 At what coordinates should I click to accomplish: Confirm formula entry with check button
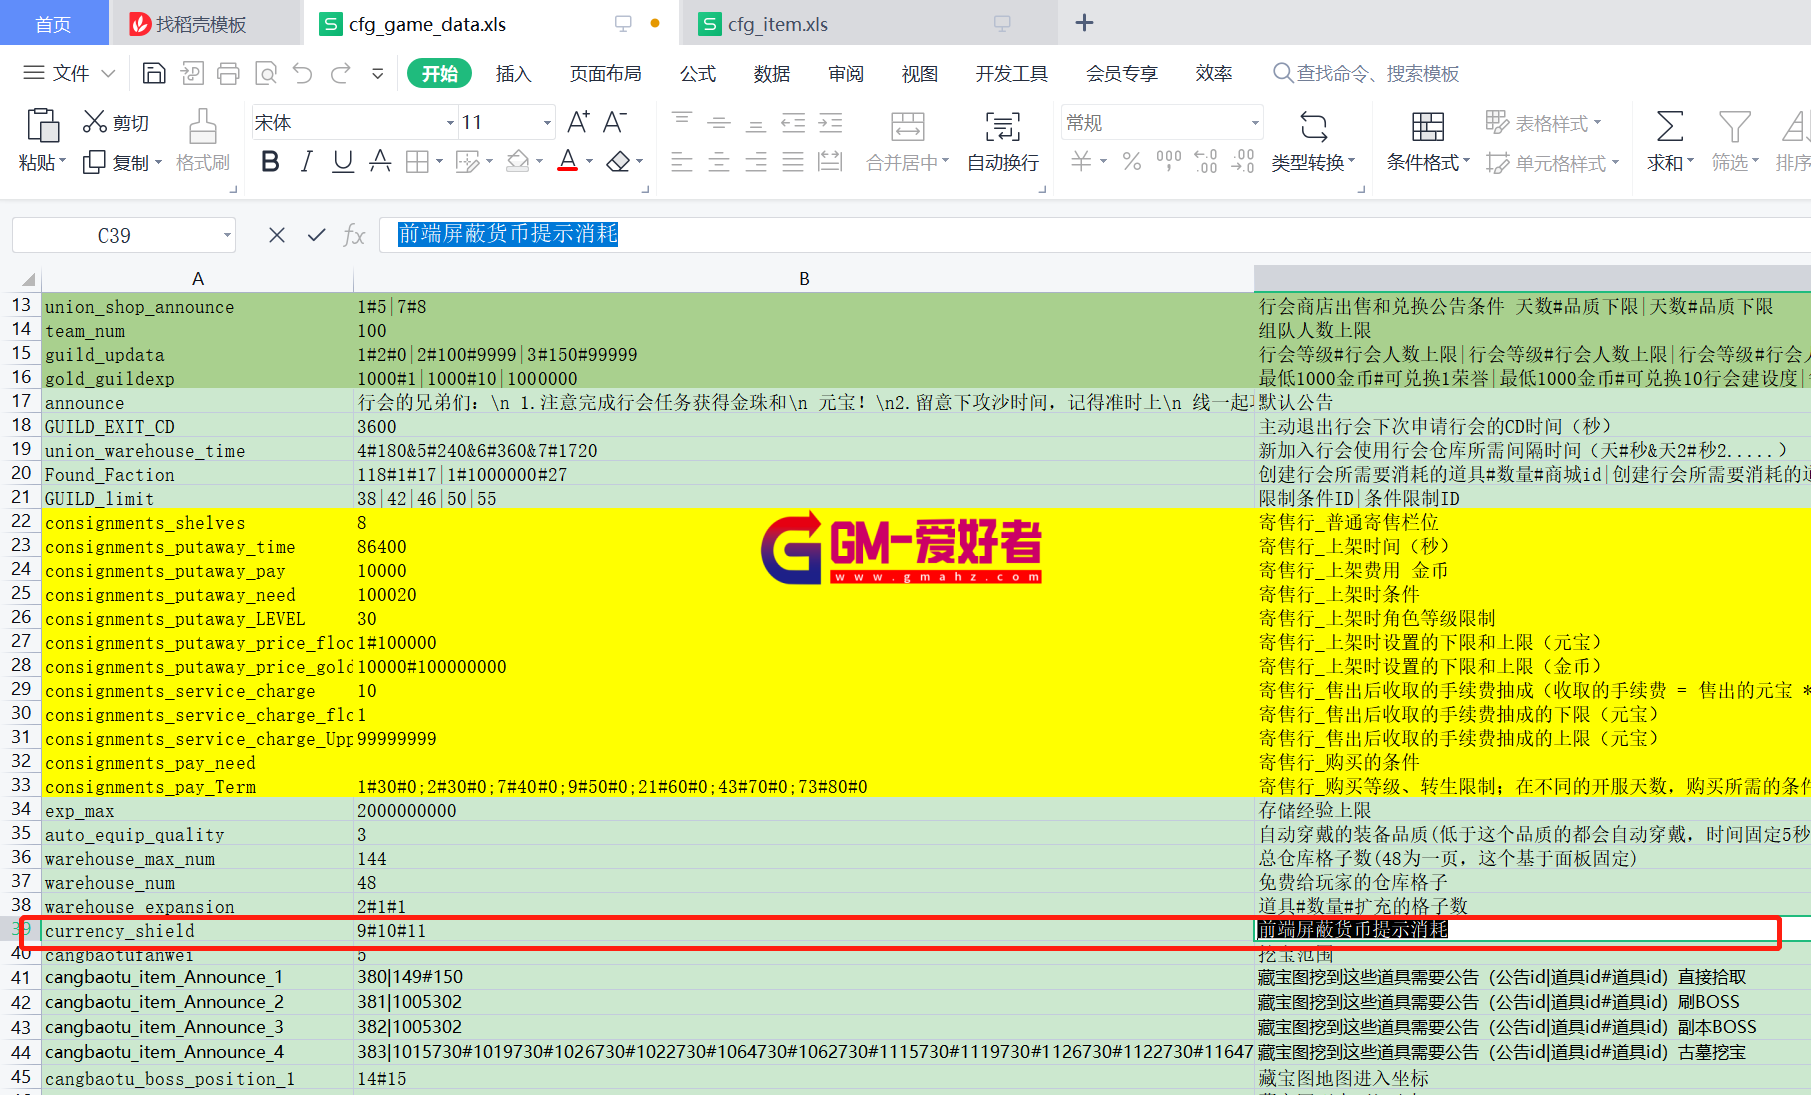317,235
